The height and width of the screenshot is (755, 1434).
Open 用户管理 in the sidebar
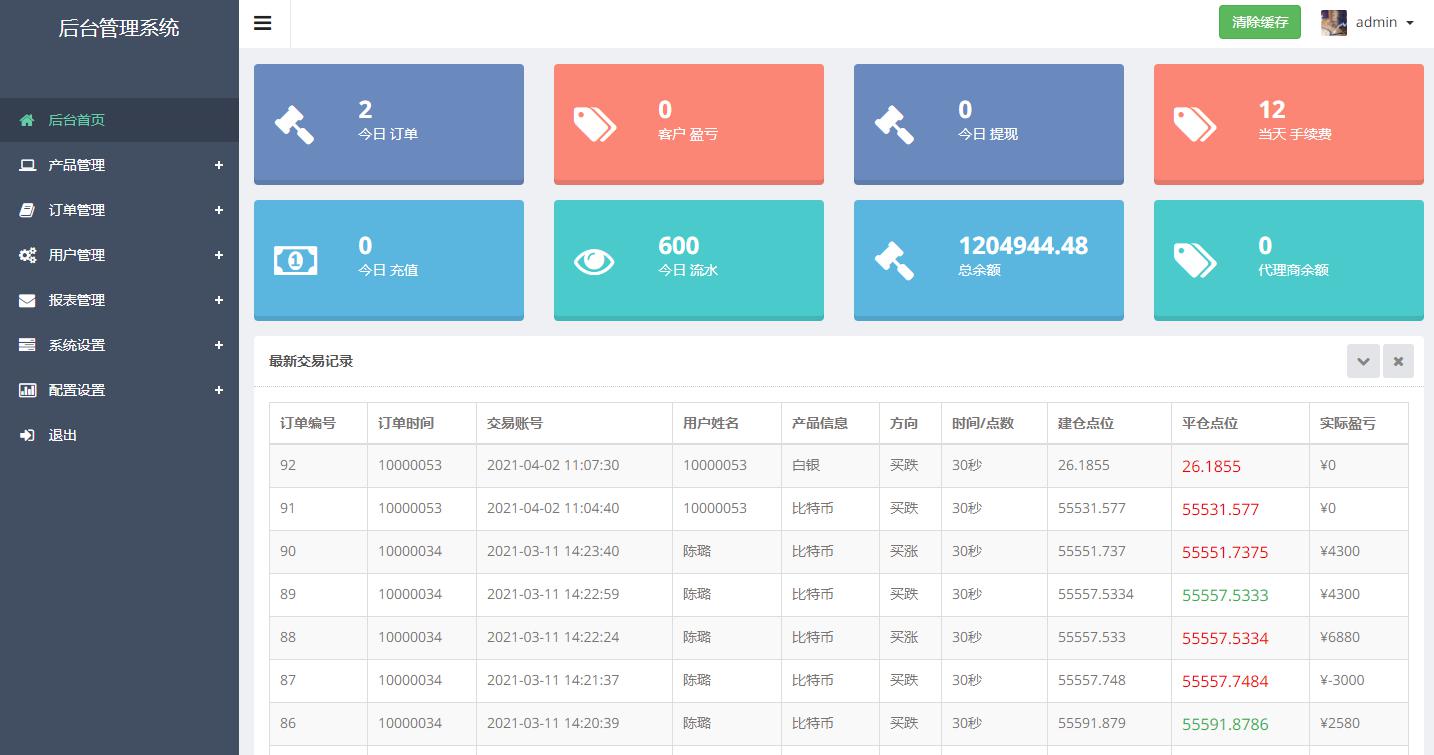pos(77,255)
